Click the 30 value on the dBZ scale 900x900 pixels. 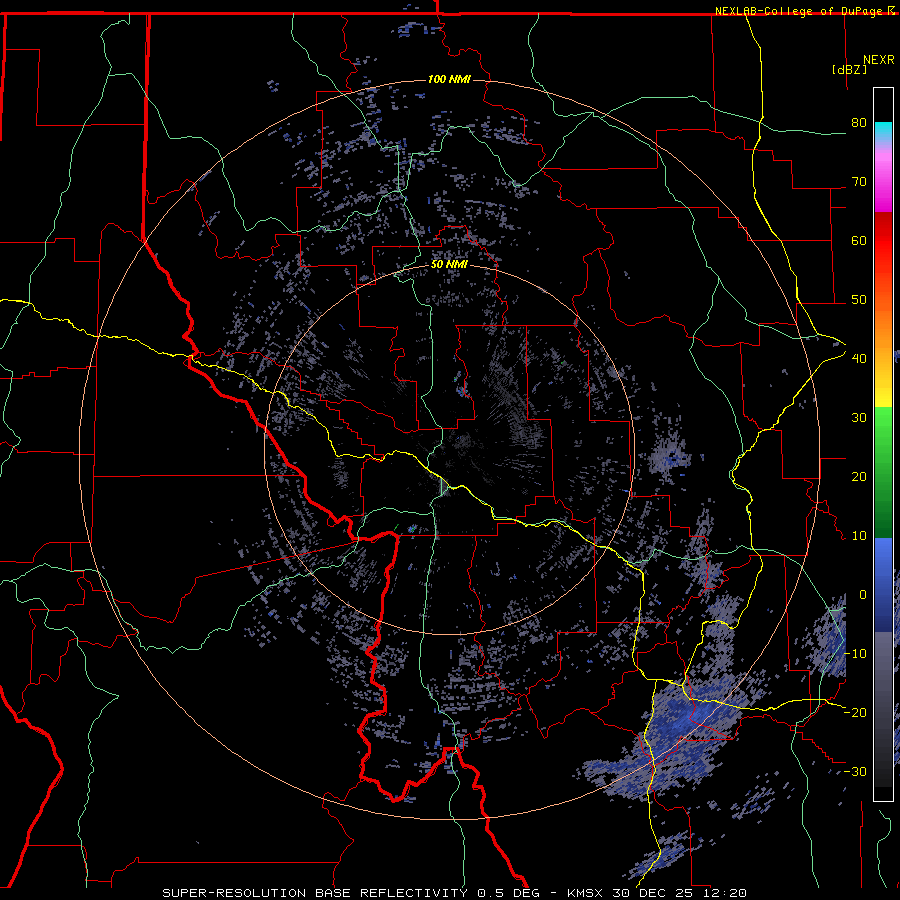pos(859,418)
